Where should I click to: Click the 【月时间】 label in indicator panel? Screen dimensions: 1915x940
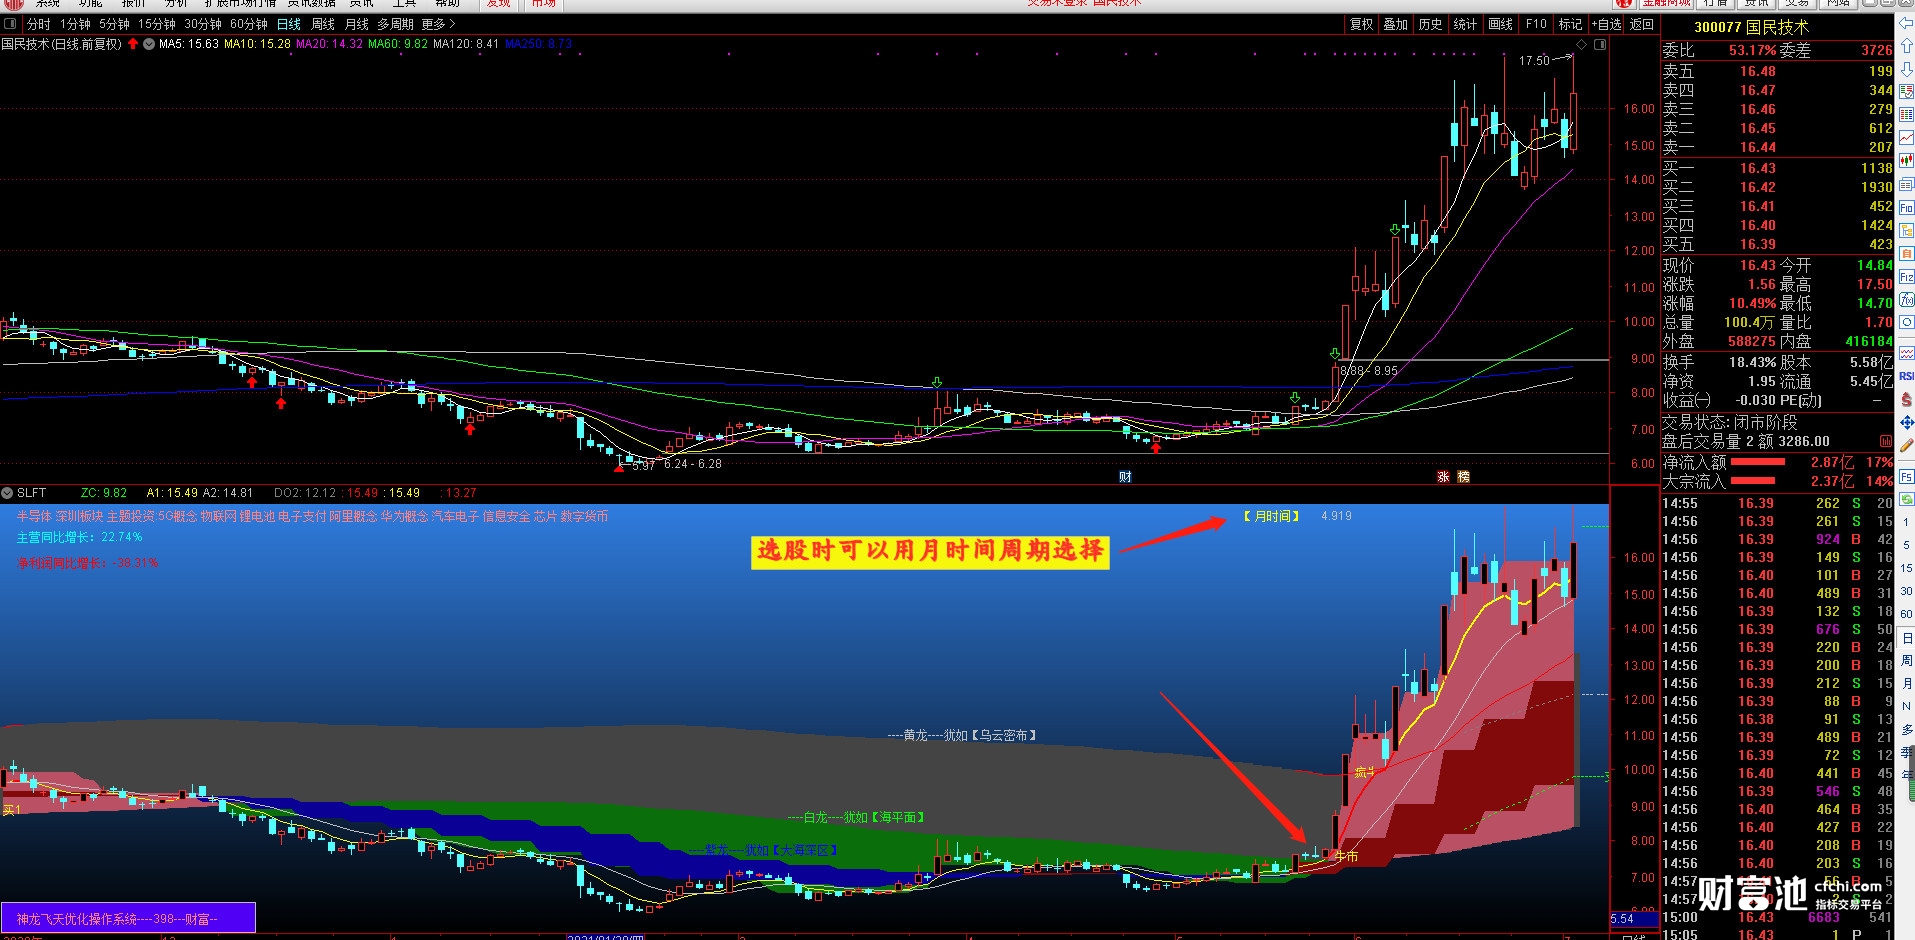tap(1271, 516)
